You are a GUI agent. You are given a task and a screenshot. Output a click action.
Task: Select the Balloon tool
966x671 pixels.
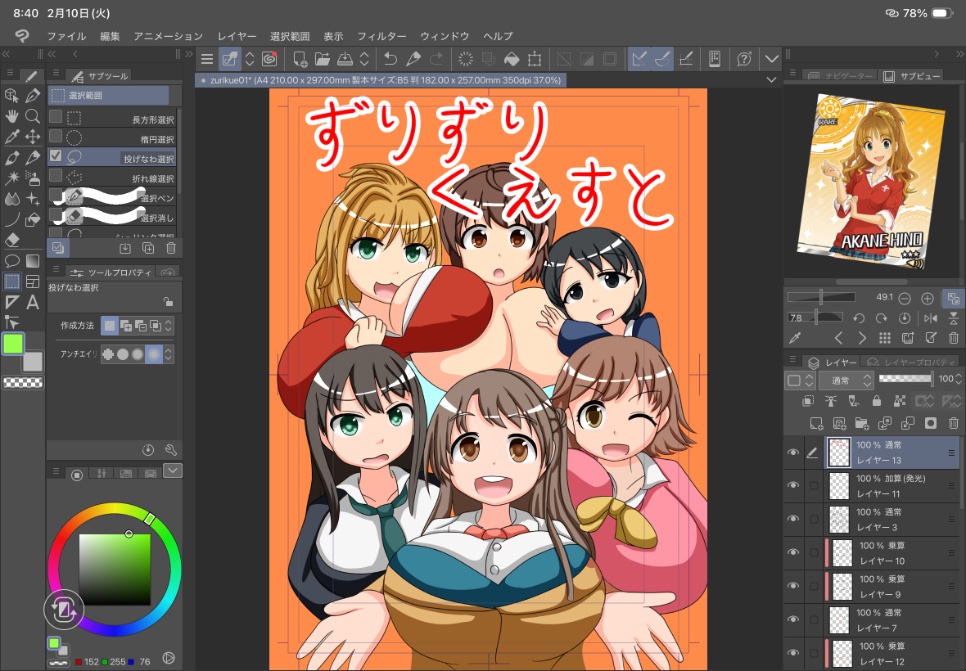pos(12,261)
